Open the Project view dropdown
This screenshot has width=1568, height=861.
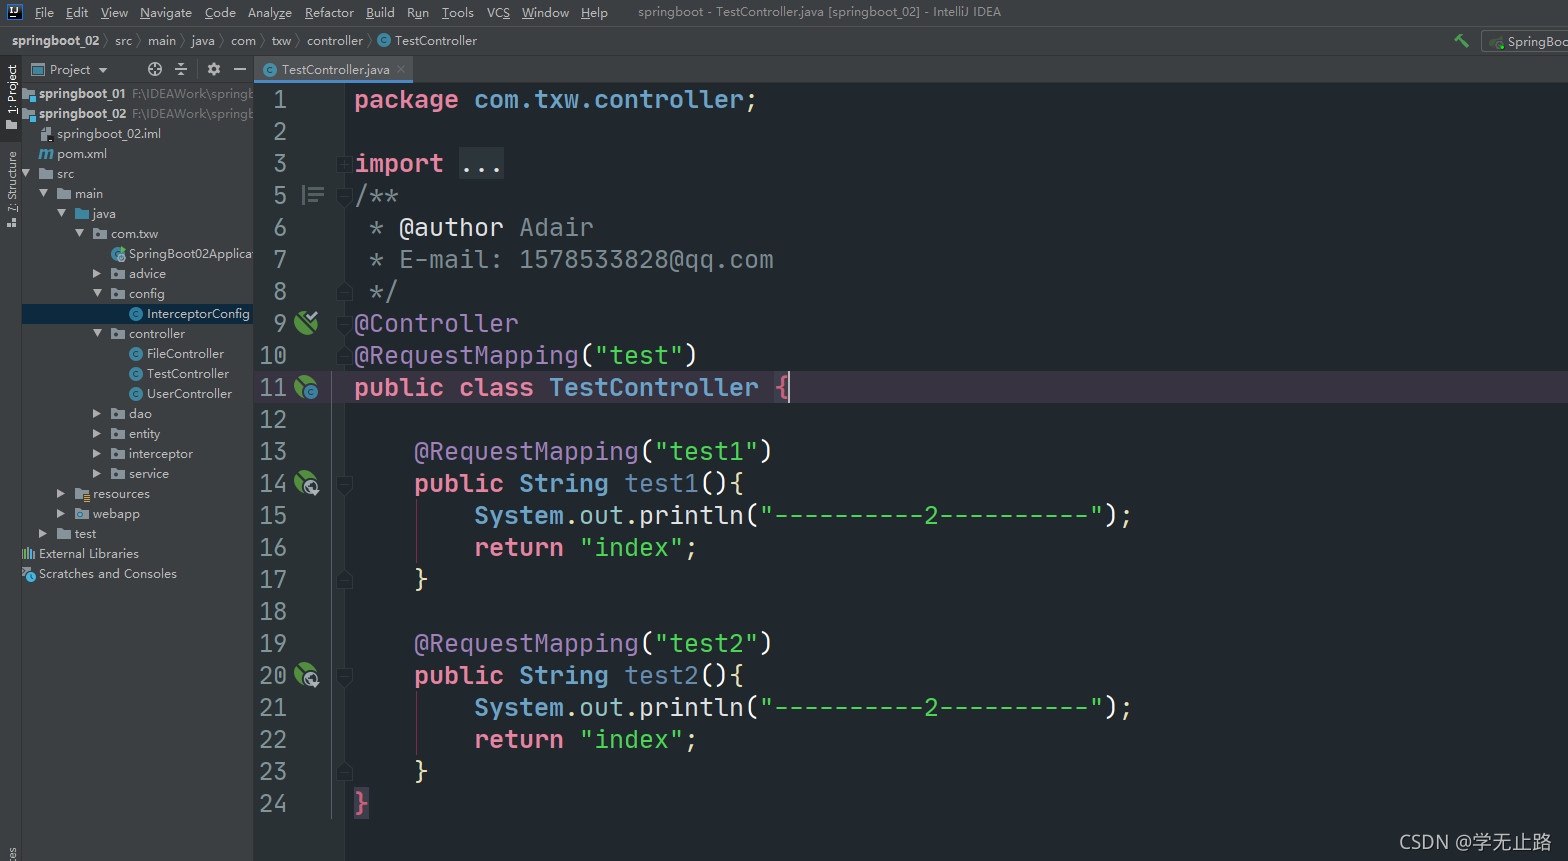click(69, 69)
